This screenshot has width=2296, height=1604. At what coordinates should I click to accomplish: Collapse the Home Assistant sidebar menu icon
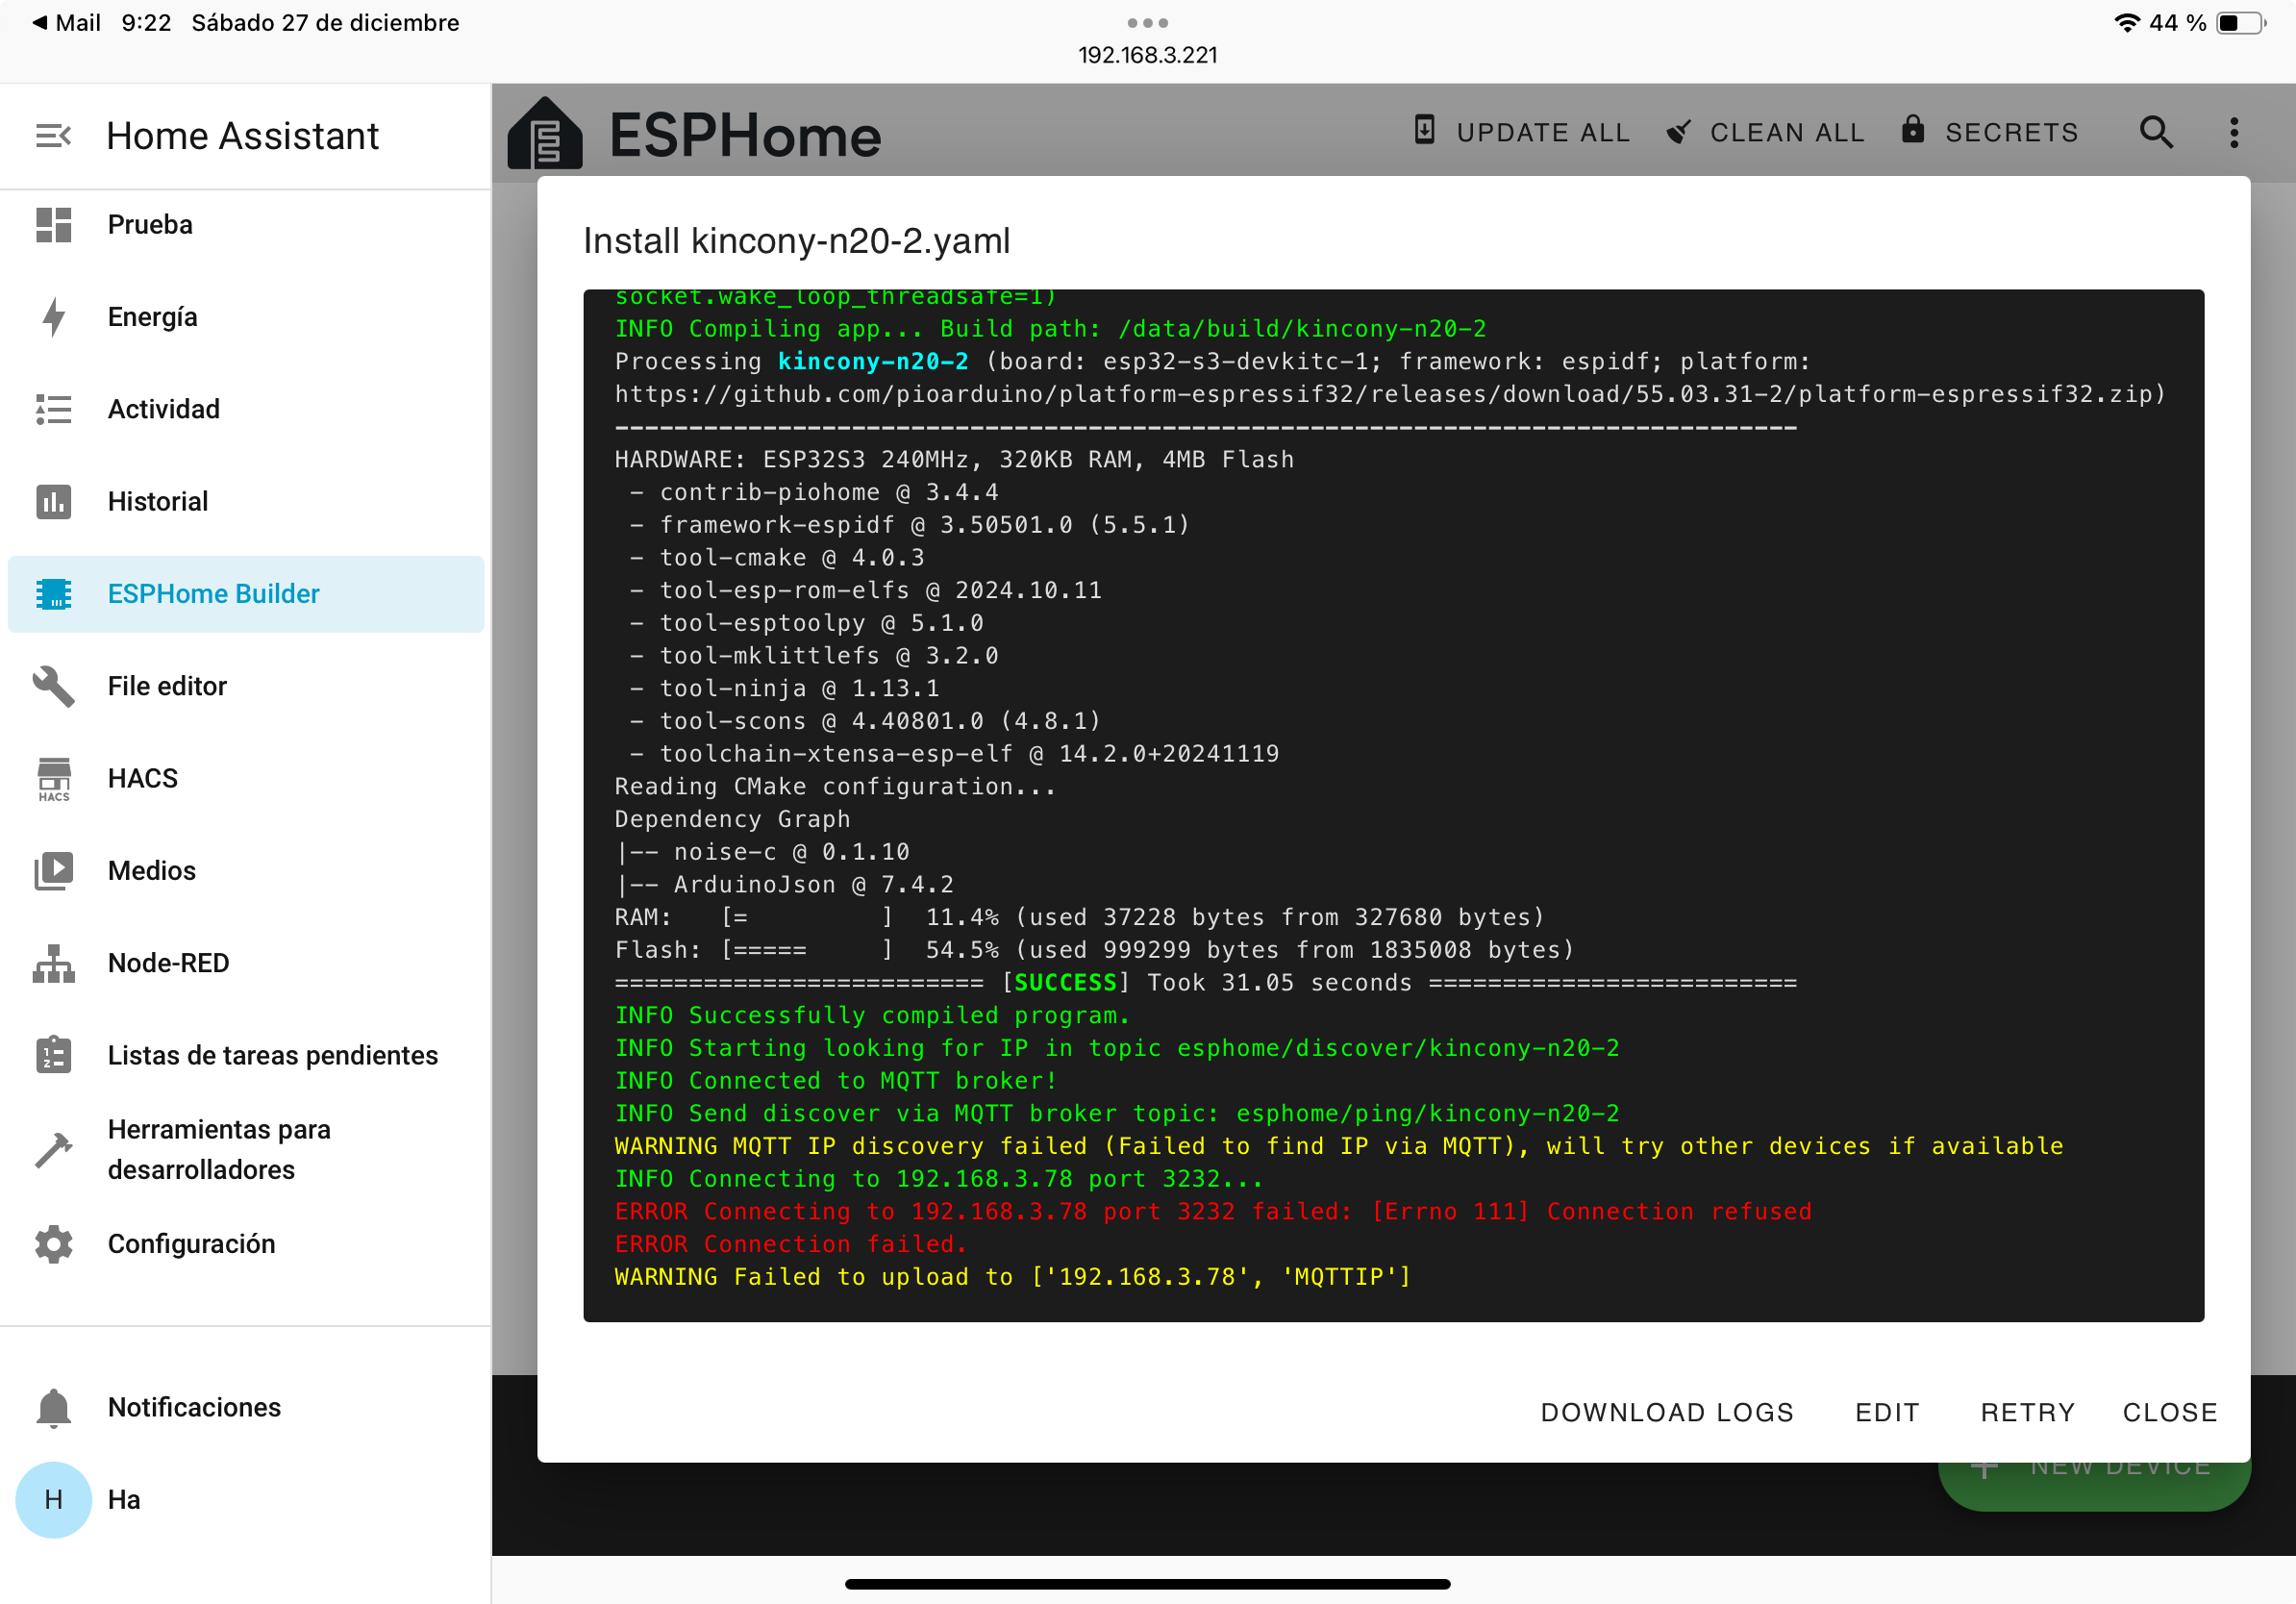pyautogui.click(x=53, y=135)
